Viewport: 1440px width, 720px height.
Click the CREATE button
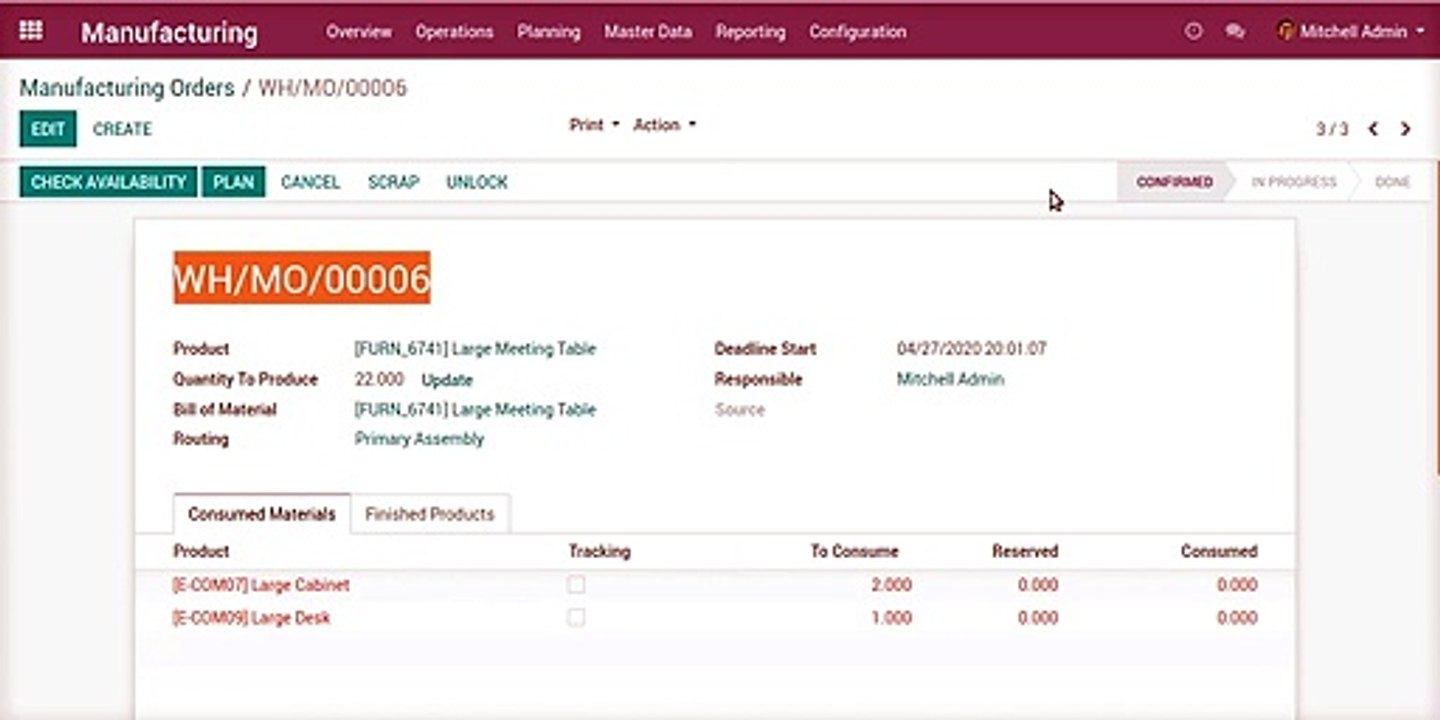click(122, 129)
